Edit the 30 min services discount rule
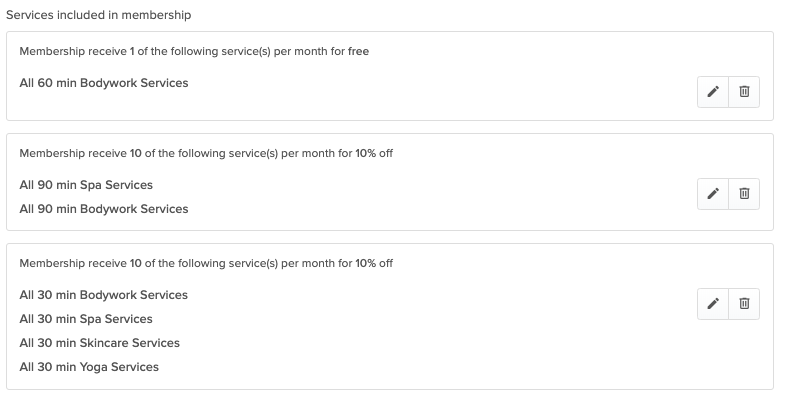Viewport: 785px width, 406px height. pyautogui.click(x=713, y=304)
